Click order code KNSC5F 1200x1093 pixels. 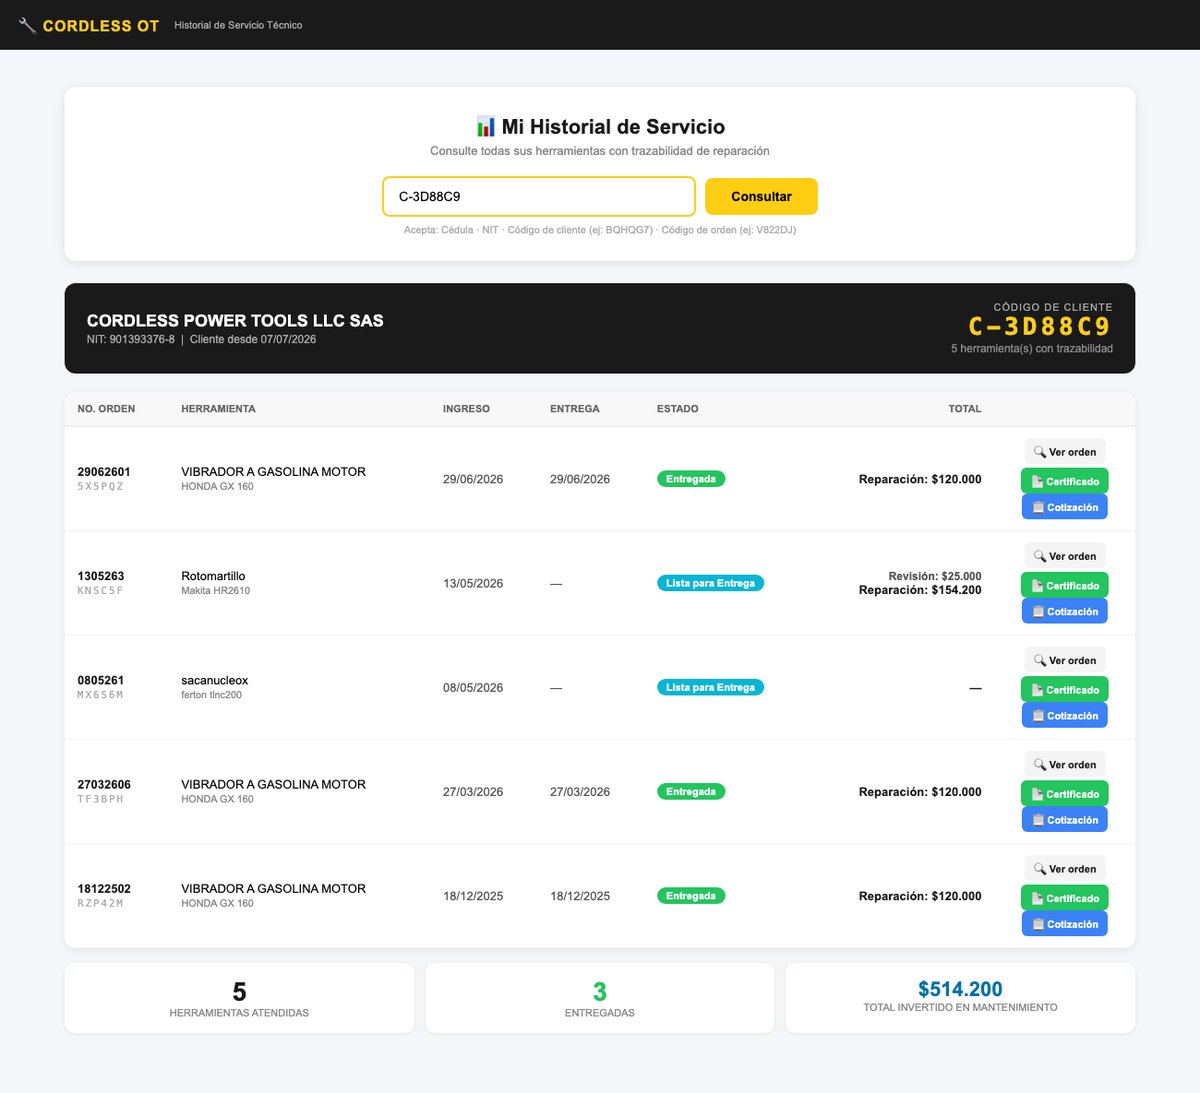pyautogui.click(x=100, y=591)
